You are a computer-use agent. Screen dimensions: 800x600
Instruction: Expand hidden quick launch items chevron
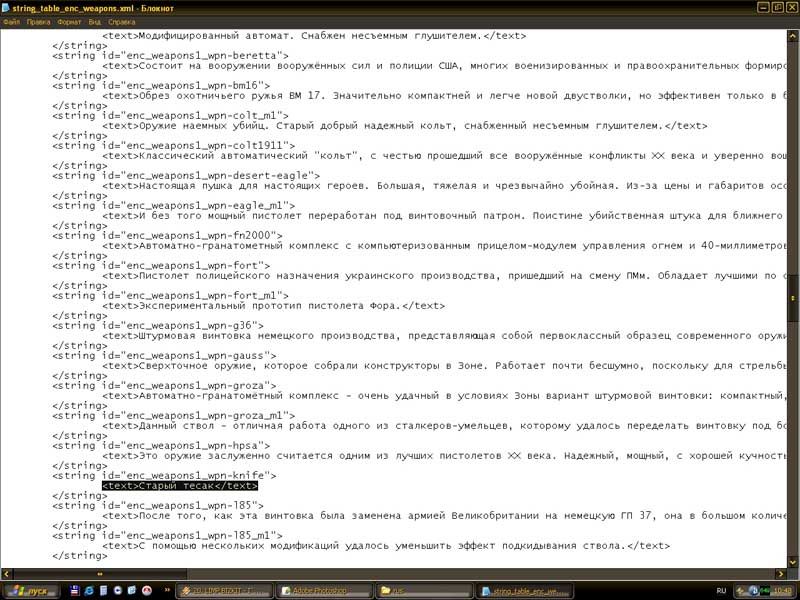[x=167, y=590]
